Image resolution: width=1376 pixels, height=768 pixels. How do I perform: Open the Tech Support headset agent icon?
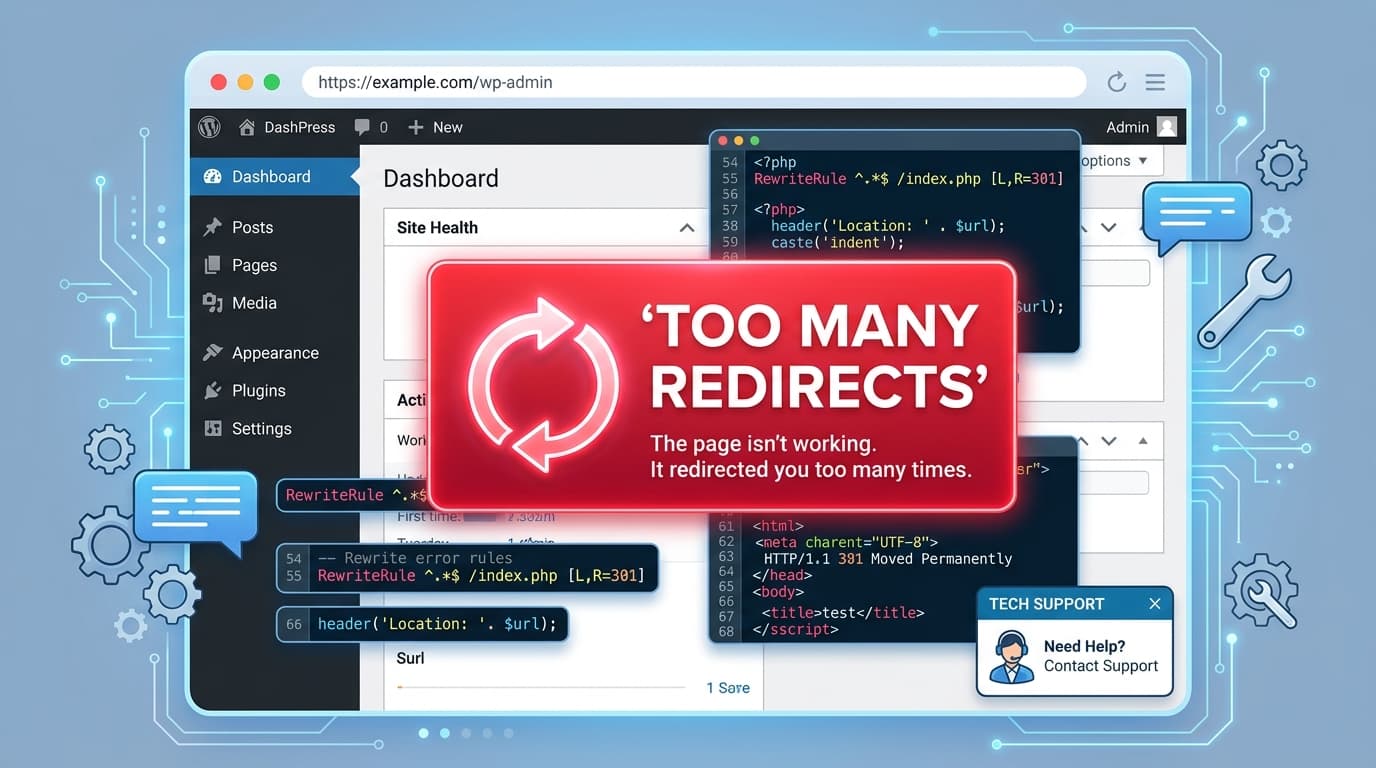[x=1011, y=655]
